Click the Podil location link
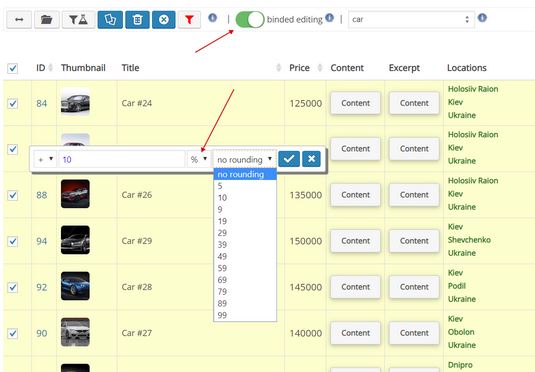The width and height of the screenshot is (535, 372). (457, 286)
